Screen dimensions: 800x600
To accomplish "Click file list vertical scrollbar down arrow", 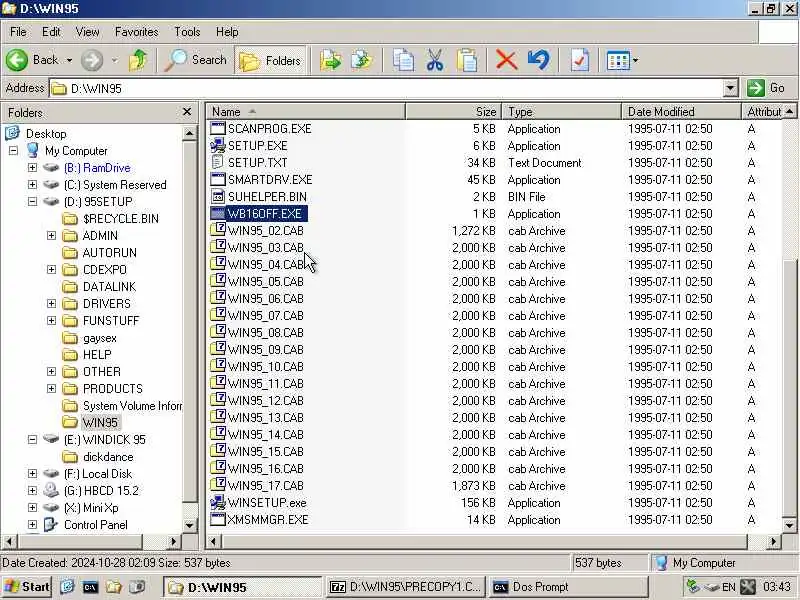I will pyautogui.click(x=789, y=525).
